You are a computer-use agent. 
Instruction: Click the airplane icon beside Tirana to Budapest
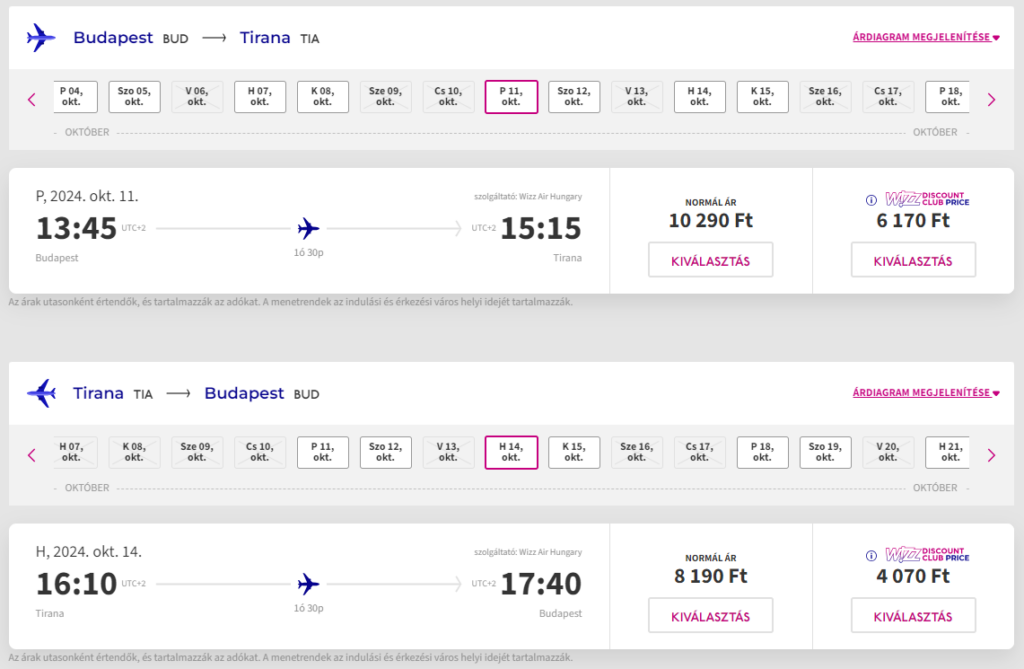tap(41, 394)
